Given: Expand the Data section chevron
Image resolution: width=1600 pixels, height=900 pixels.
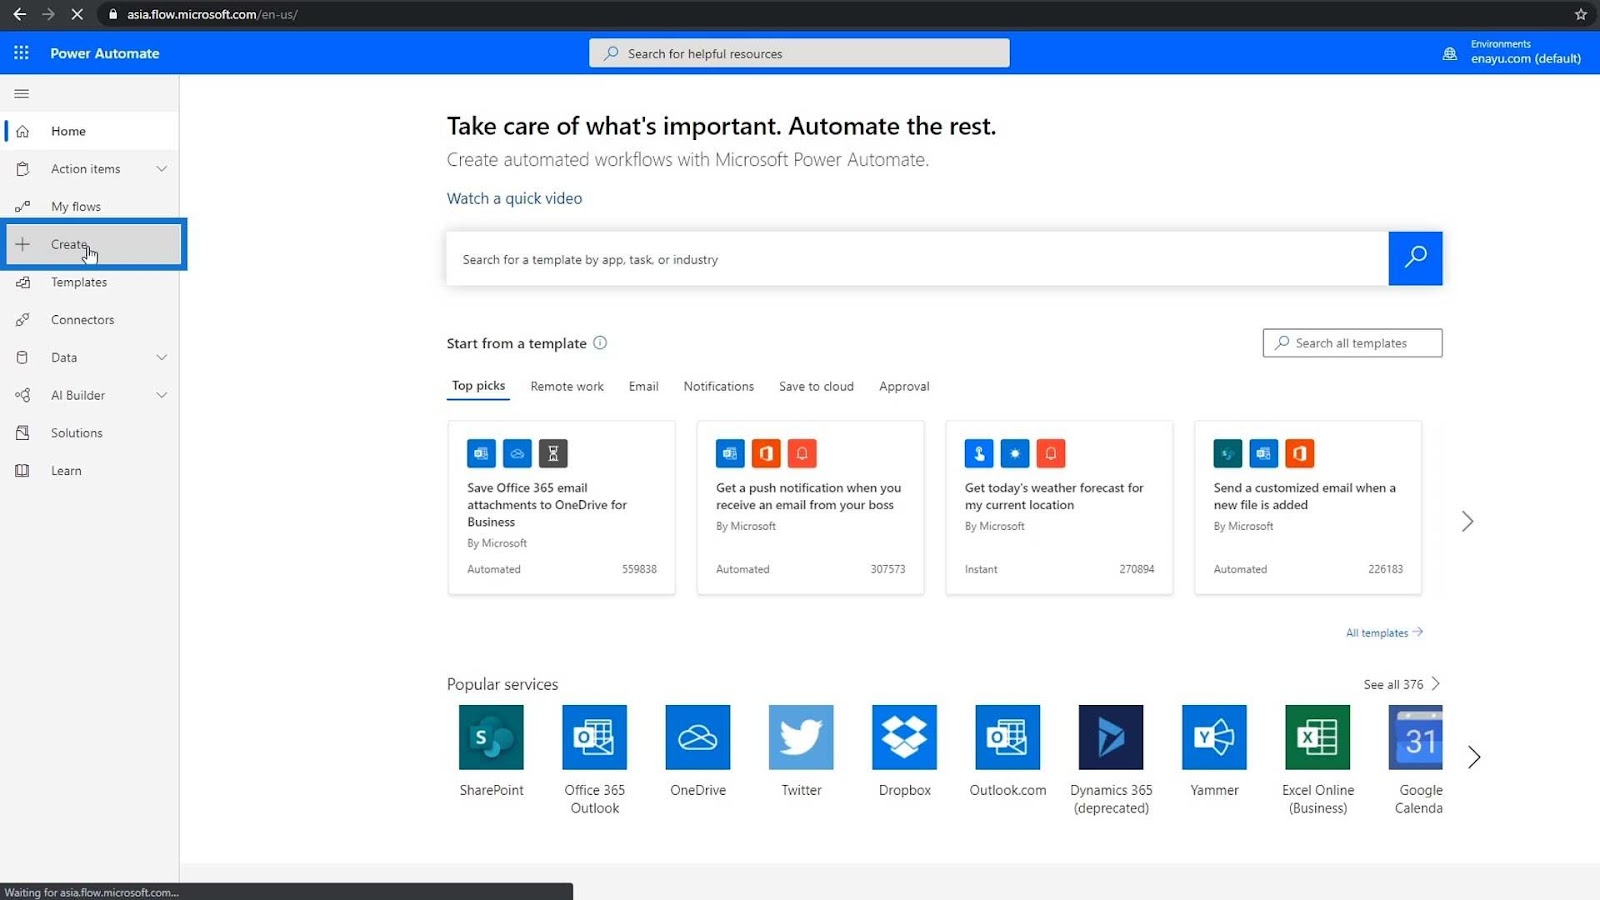Looking at the screenshot, I should (x=161, y=357).
